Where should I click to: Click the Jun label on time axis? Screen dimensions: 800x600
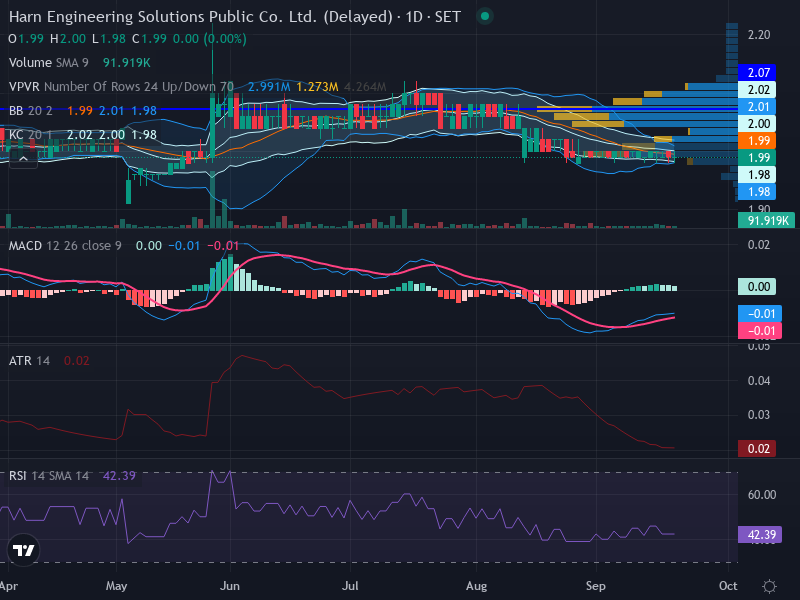(230, 586)
